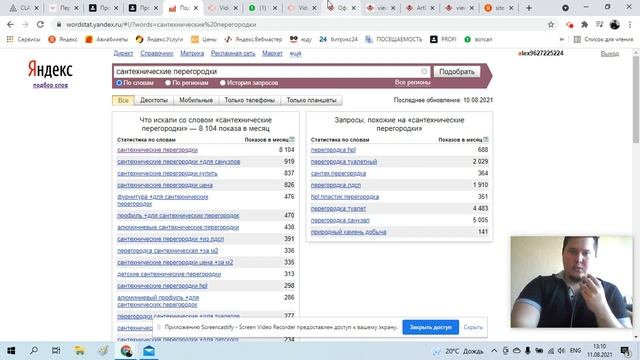Click Подобрать button
640x360 pixels.
457,71
